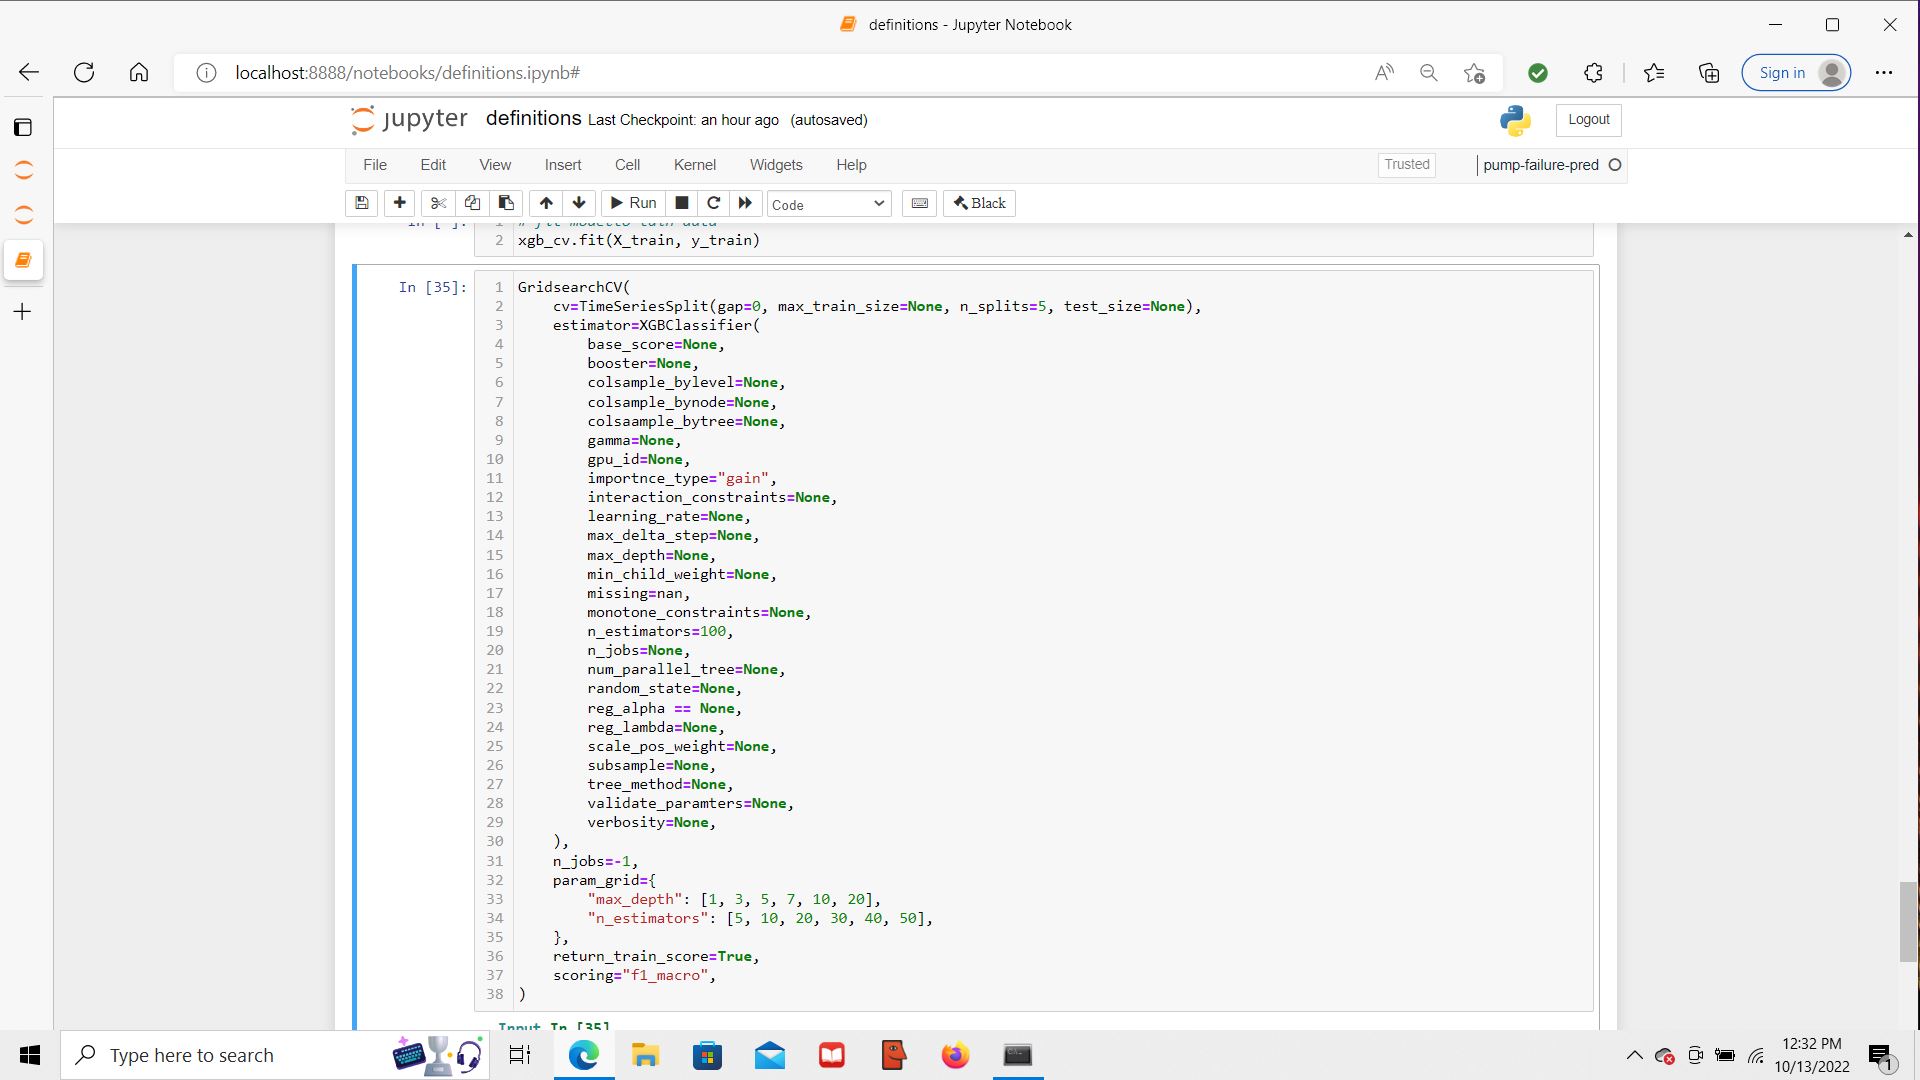Move selected cell up with the up arrow icon

click(546, 203)
